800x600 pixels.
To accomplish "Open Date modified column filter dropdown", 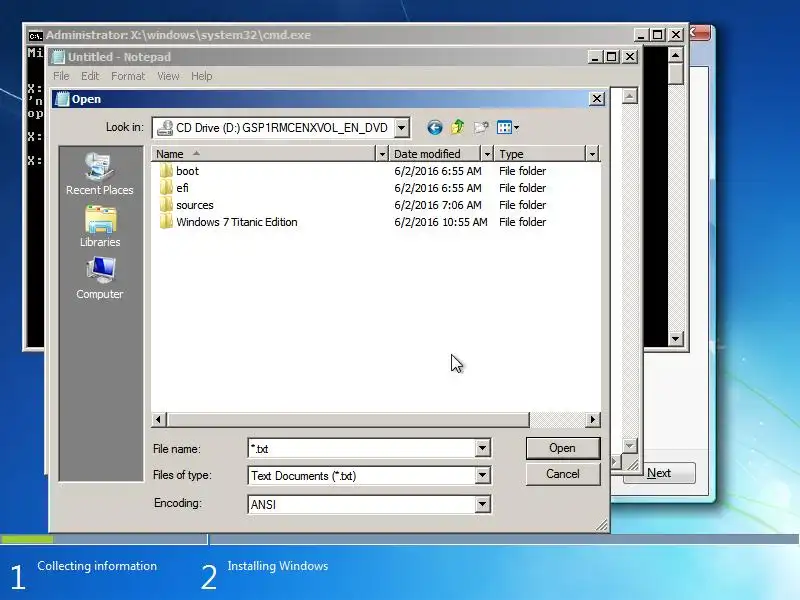I will click(487, 154).
